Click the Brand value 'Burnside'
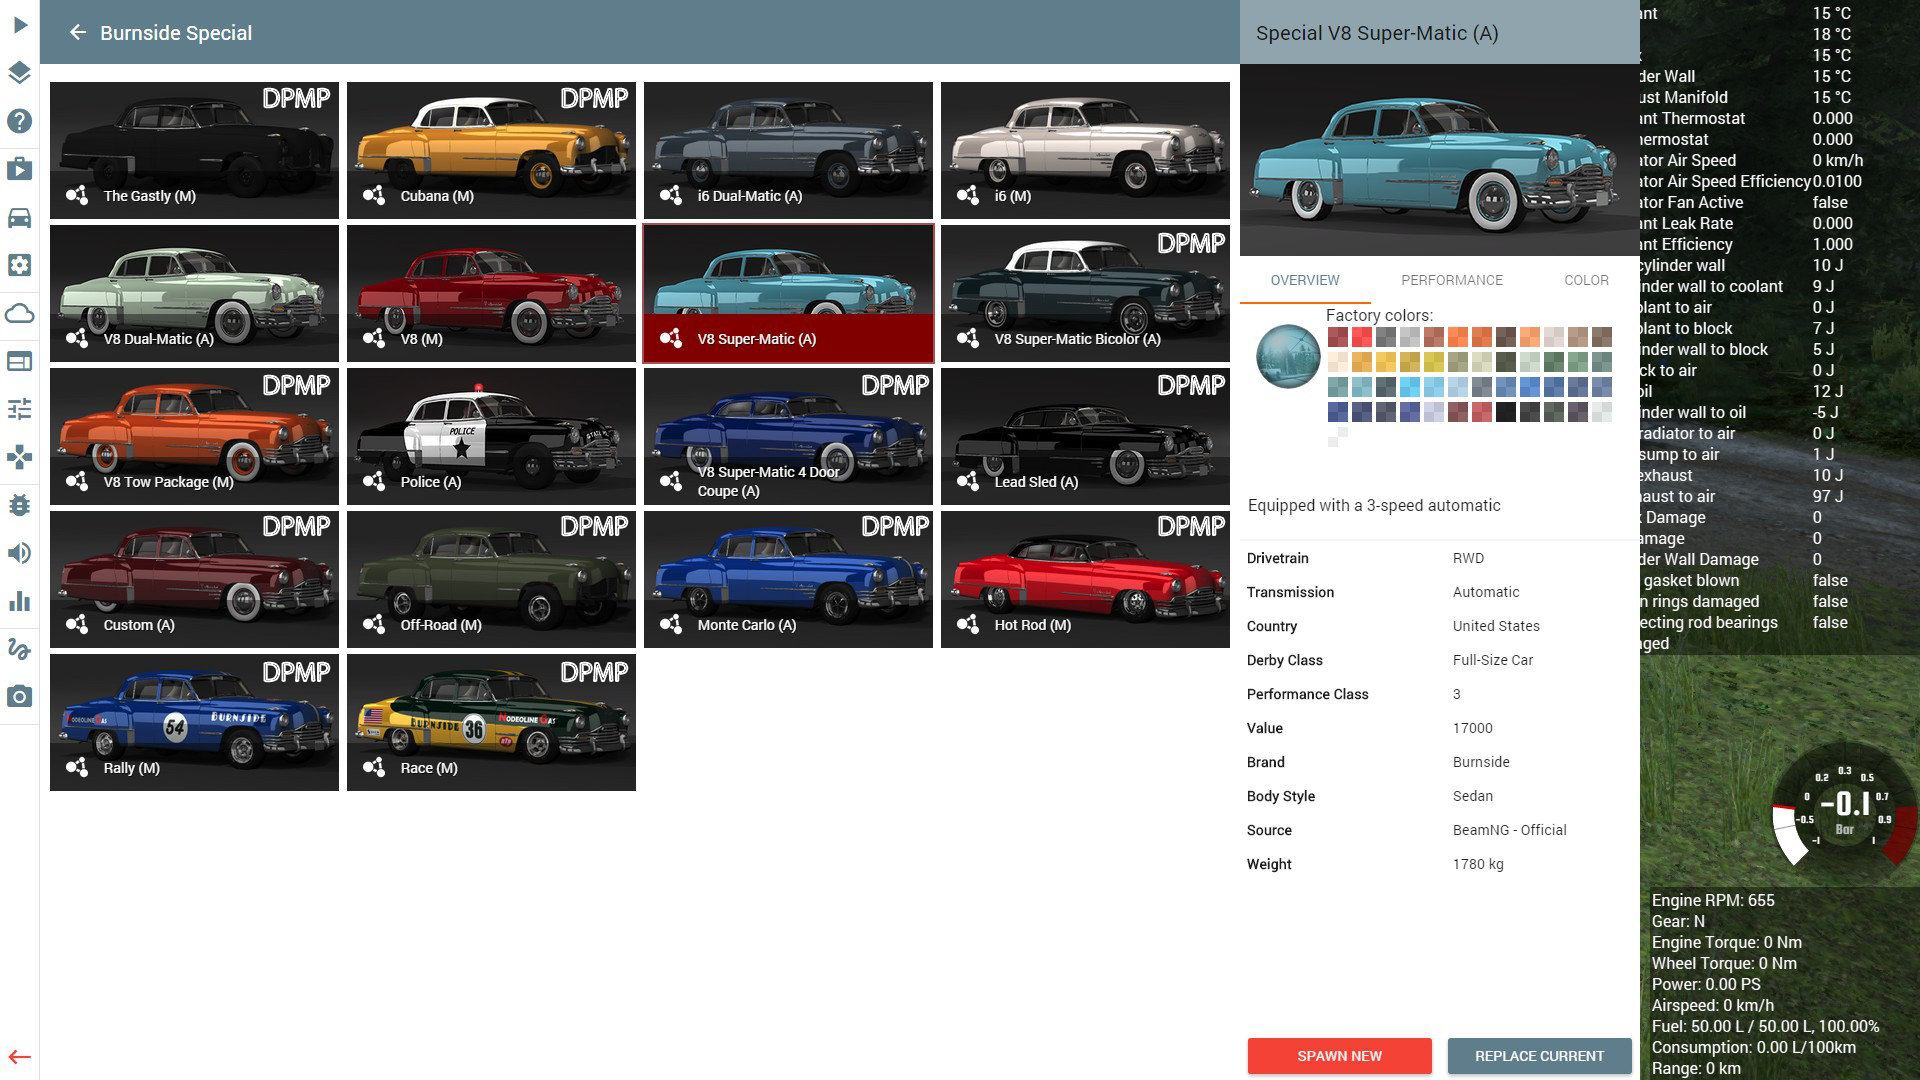1920x1080 pixels. pos(1481,762)
